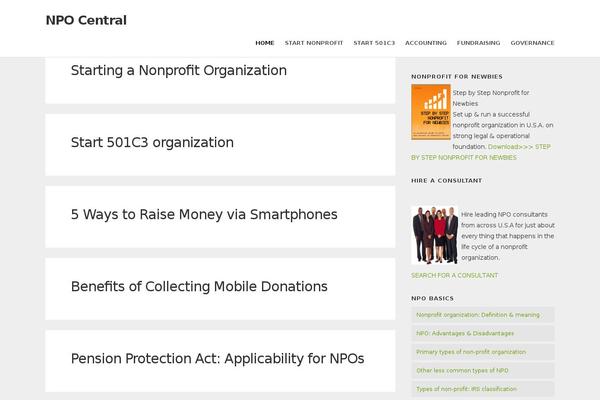Go to Start Nonprofit menu
Image resolution: width=600 pixels, height=400 pixels.
pos(314,43)
